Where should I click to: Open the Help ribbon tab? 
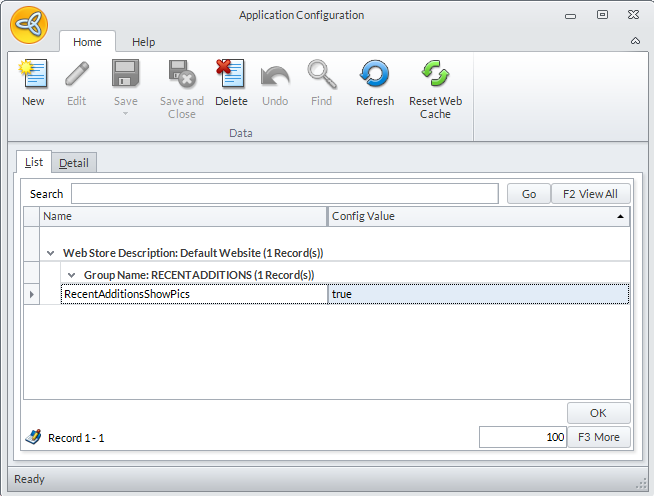(144, 42)
